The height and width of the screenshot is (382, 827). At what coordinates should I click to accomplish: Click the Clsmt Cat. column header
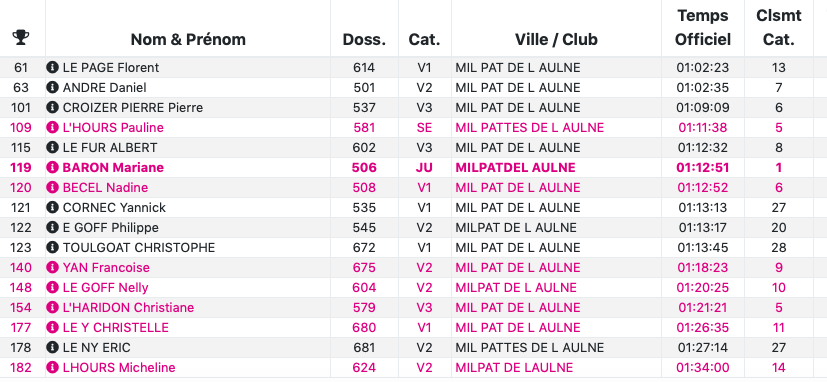click(x=779, y=27)
